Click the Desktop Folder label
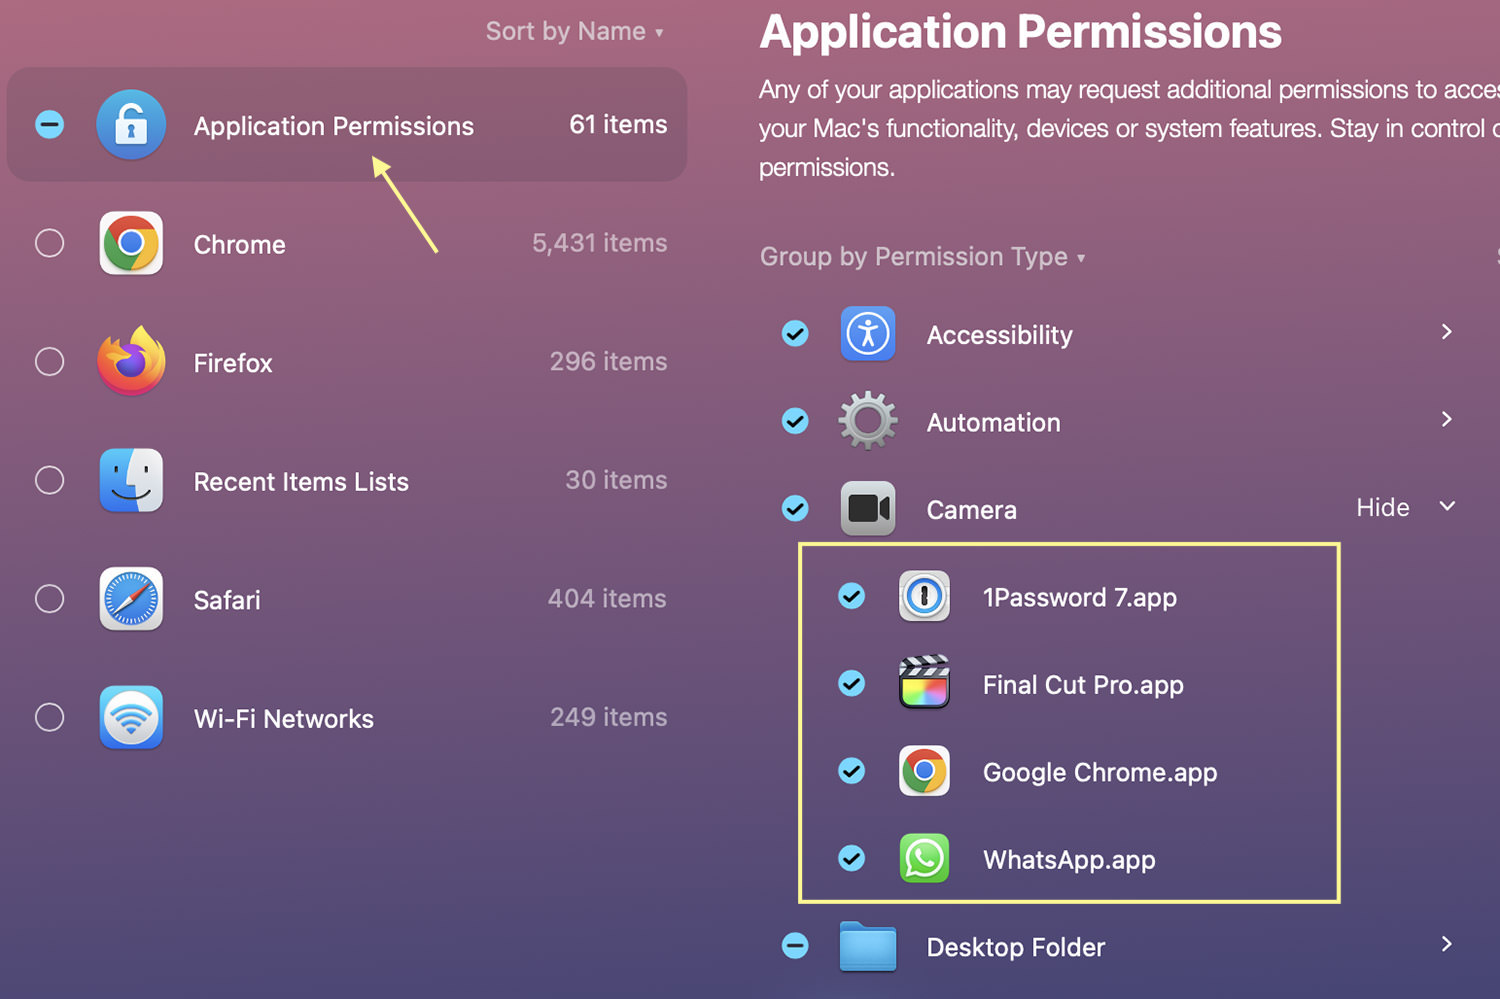 pyautogui.click(x=1015, y=948)
